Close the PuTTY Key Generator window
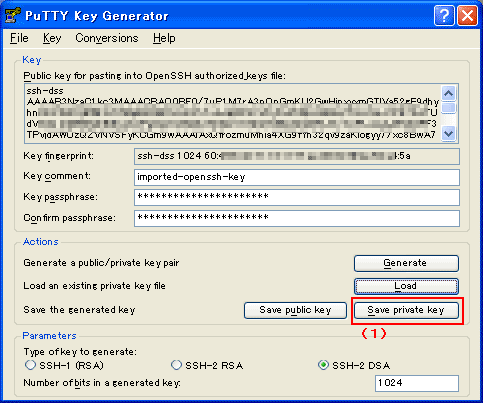Screen dimensions: 483x403 point(467,16)
